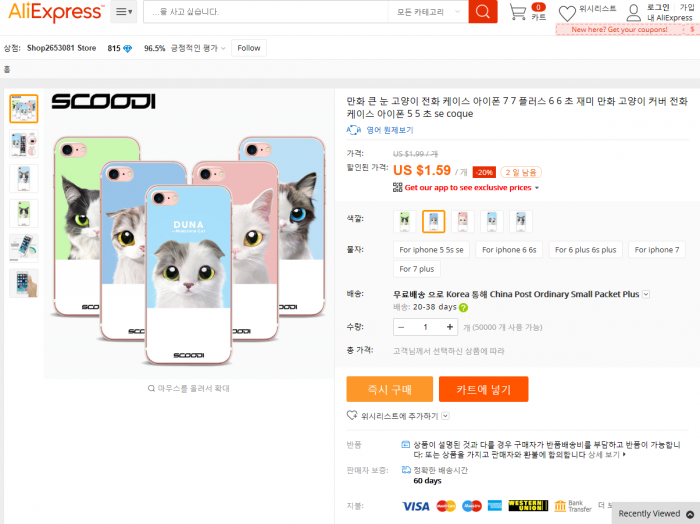Click the home tab under the store bar

(x=7, y=69)
